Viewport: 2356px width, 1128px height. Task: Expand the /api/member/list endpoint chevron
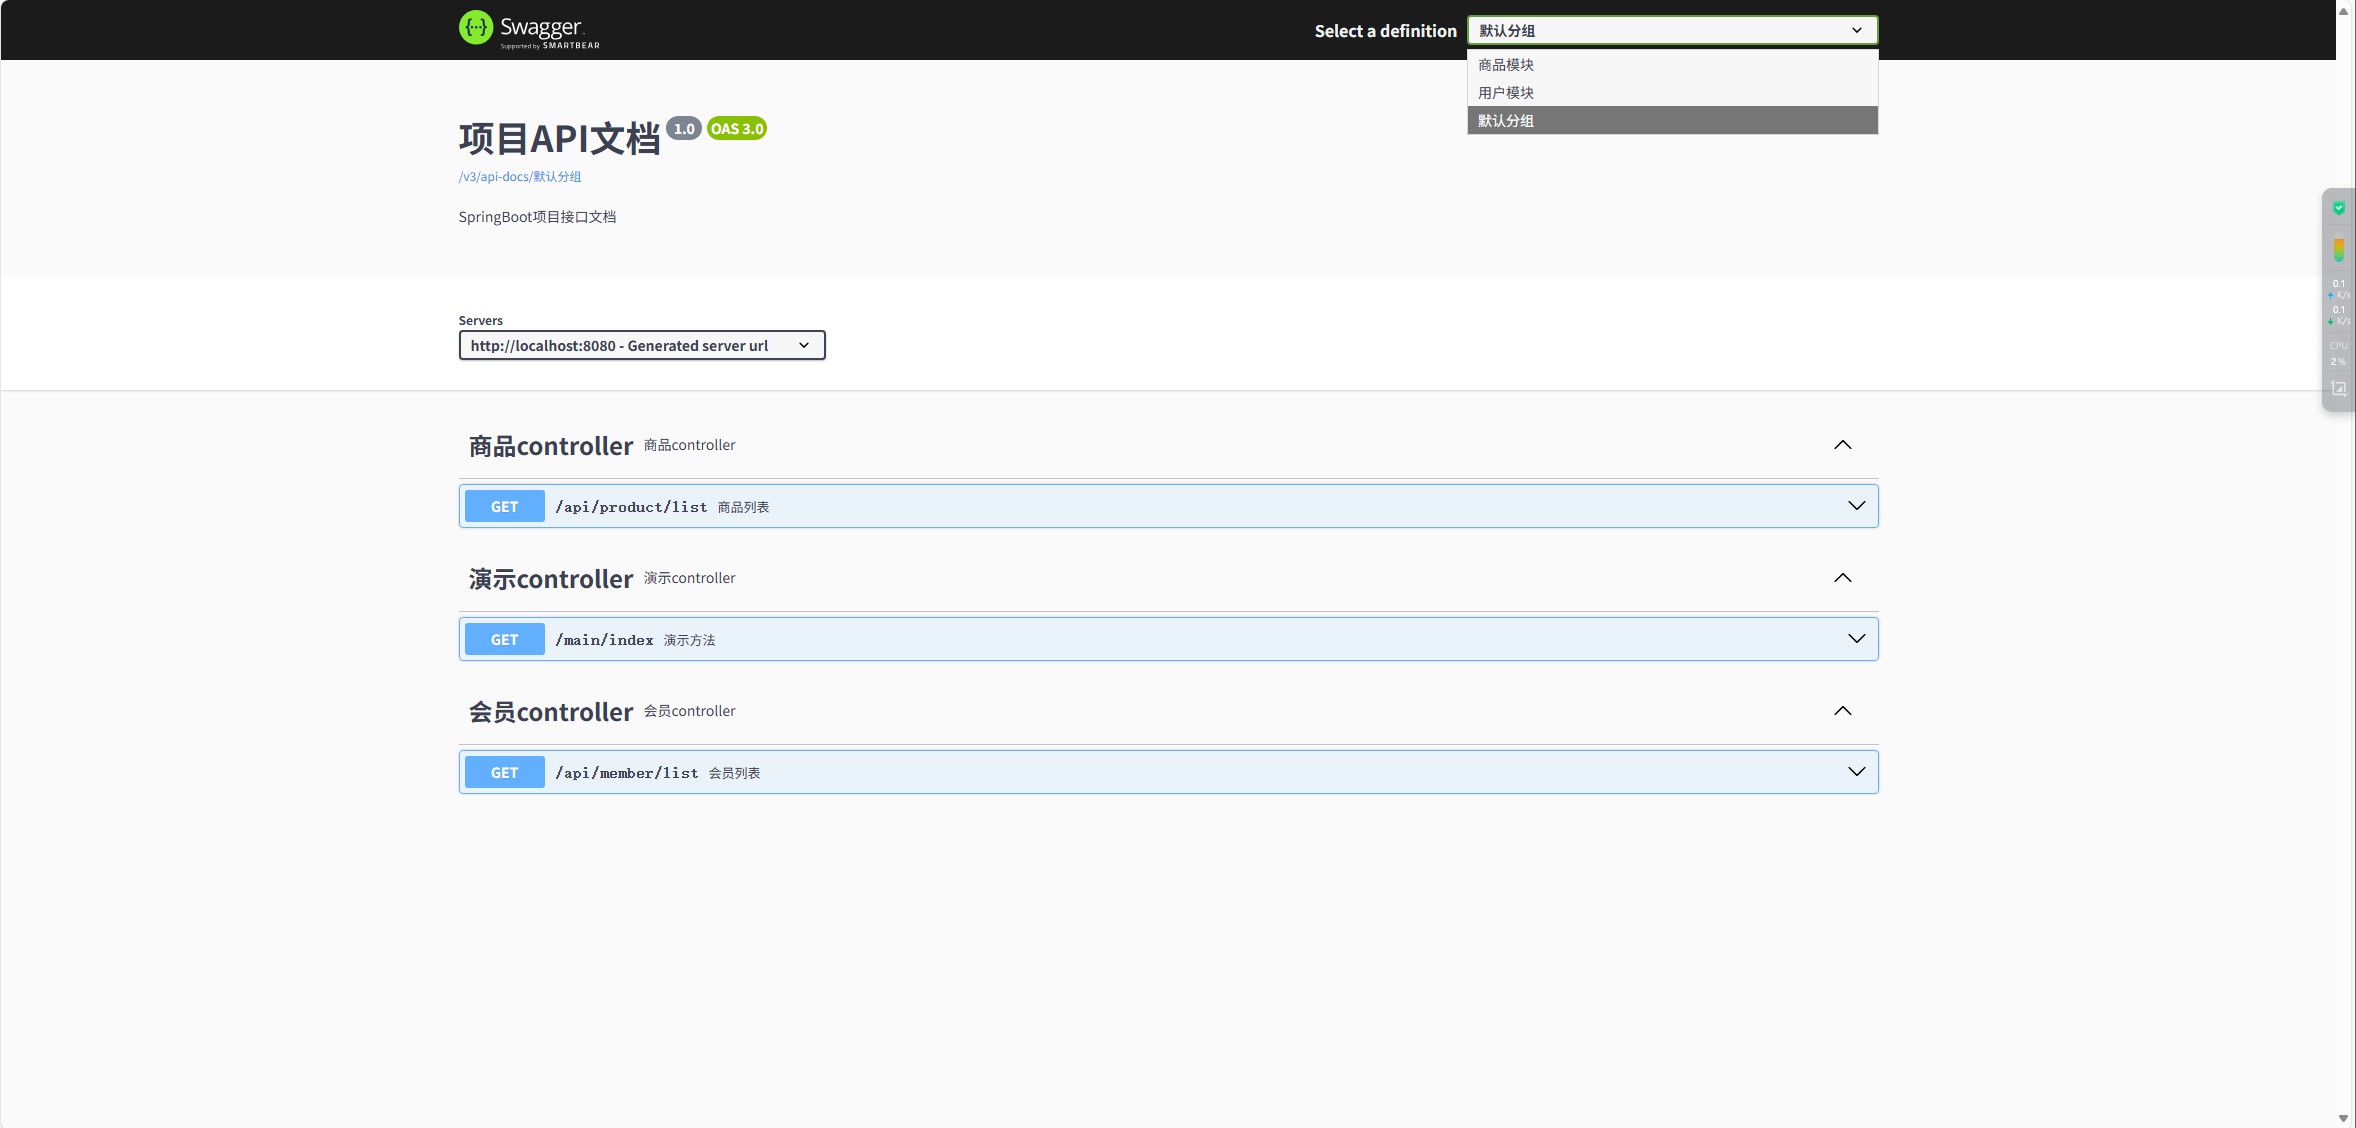(x=1856, y=772)
